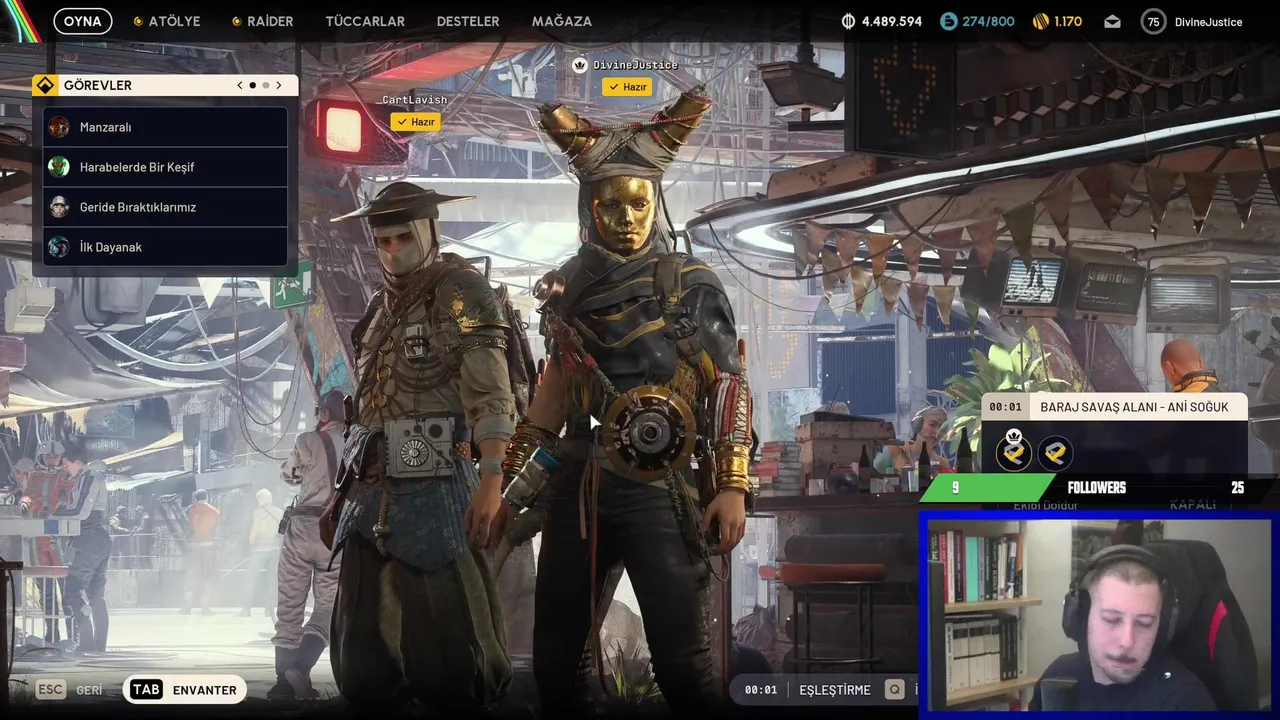Click the Harabelerde Bir Keşif portrait icon
Viewport: 1280px width, 720px height.
point(59,167)
